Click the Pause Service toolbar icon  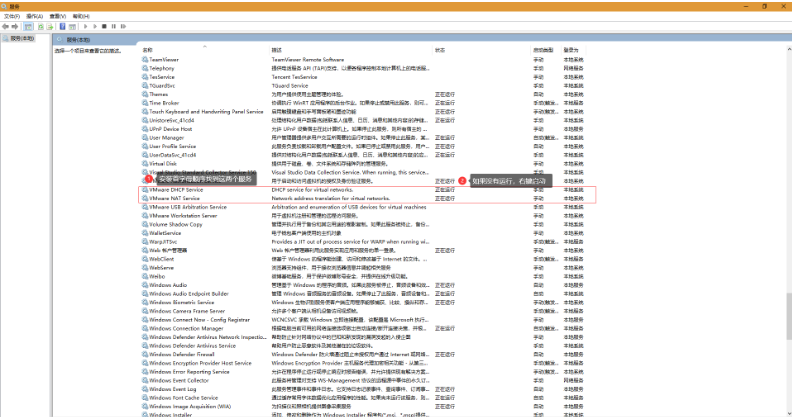tap(114, 26)
